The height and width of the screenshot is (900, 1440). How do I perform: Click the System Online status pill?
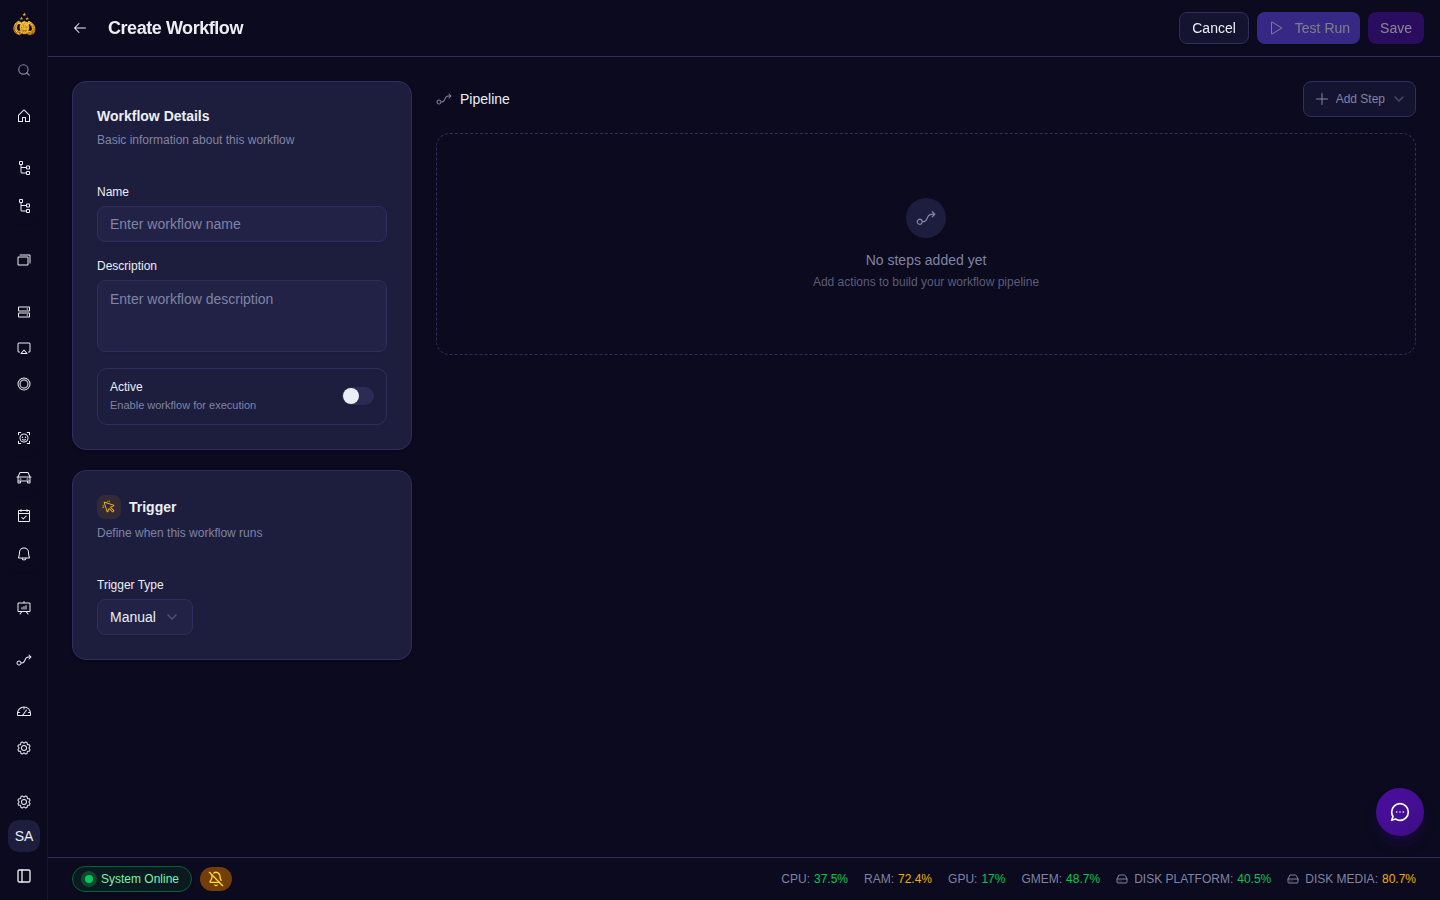(x=132, y=879)
